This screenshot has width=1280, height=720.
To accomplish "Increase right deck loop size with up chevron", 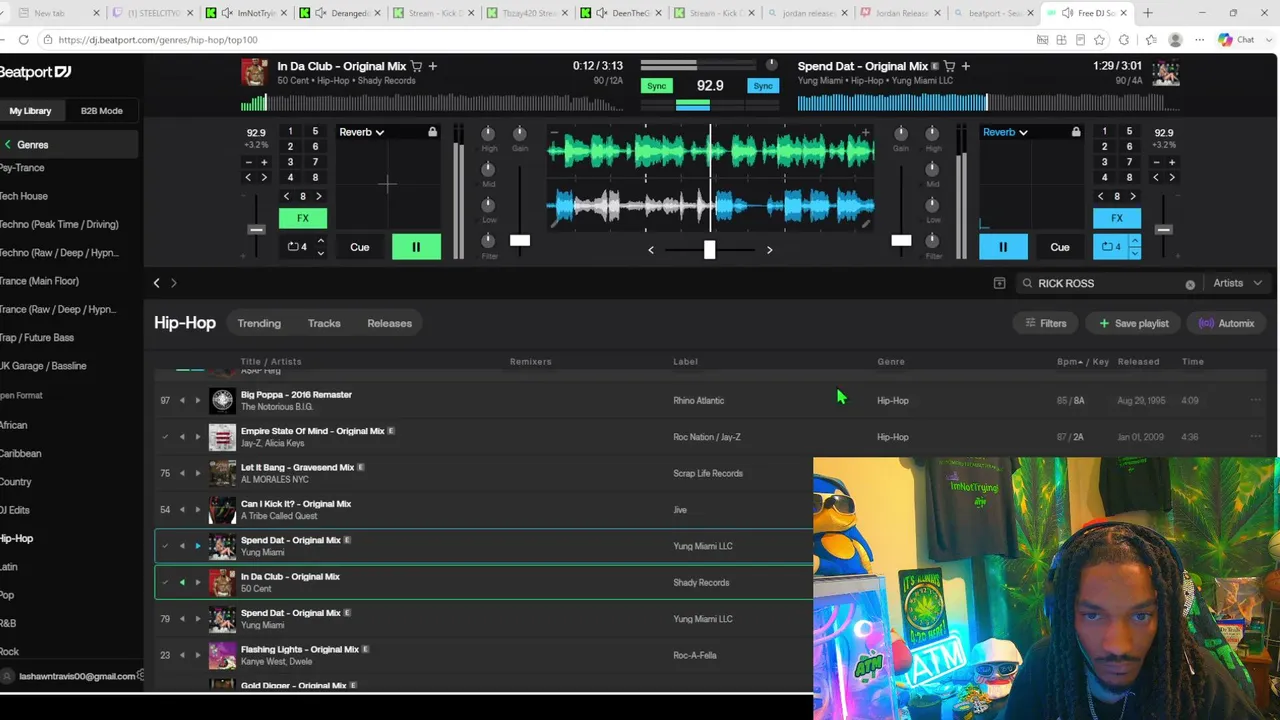I will [x=1134, y=241].
